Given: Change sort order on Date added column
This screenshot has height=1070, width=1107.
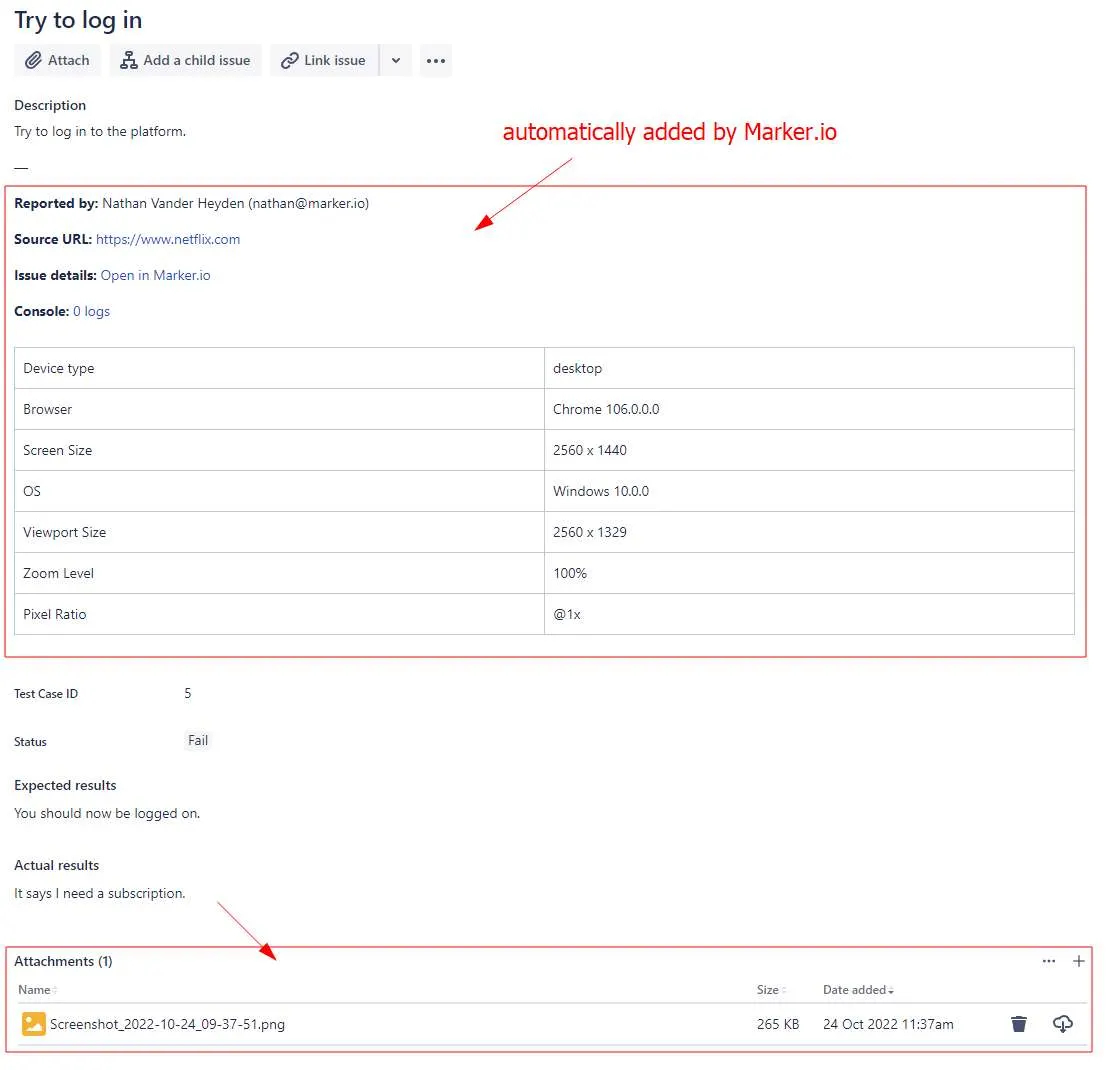Looking at the screenshot, I should (x=853, y=990).
